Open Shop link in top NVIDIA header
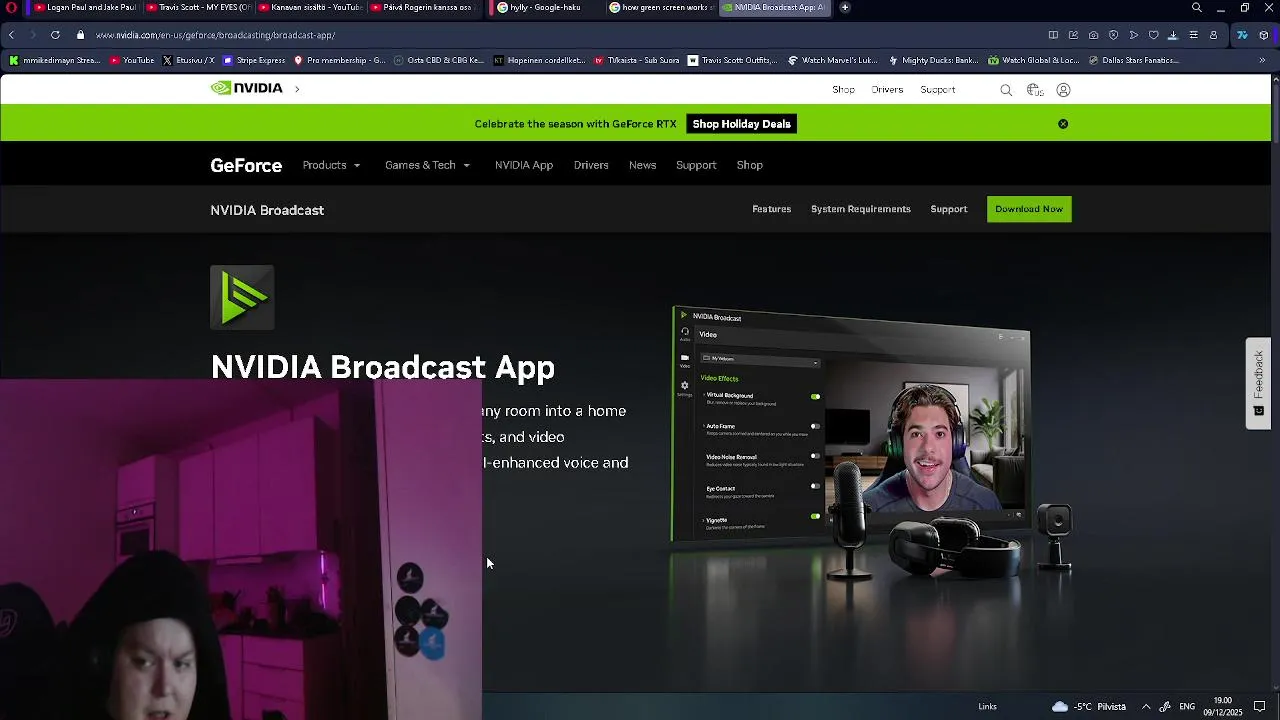This screenshot has width=1280, height=720. 843,90
